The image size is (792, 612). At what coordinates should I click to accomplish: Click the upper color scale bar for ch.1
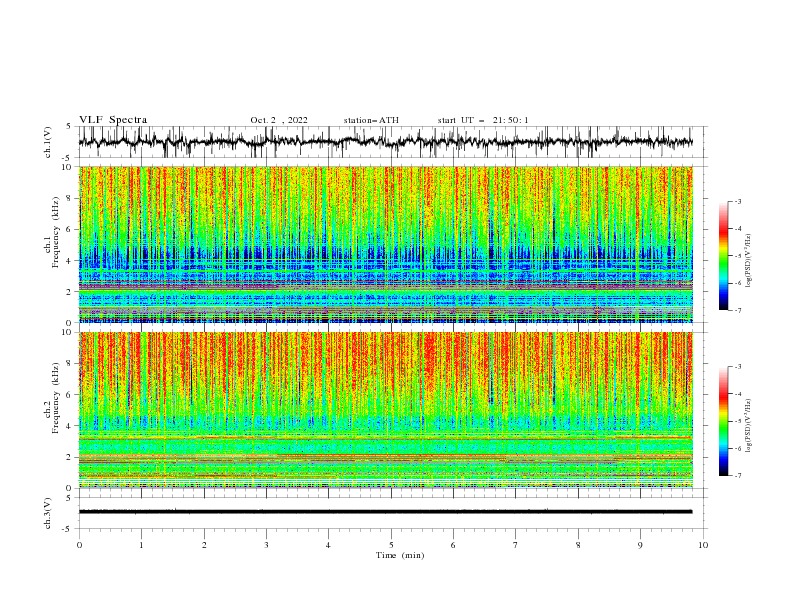(723, 256)
